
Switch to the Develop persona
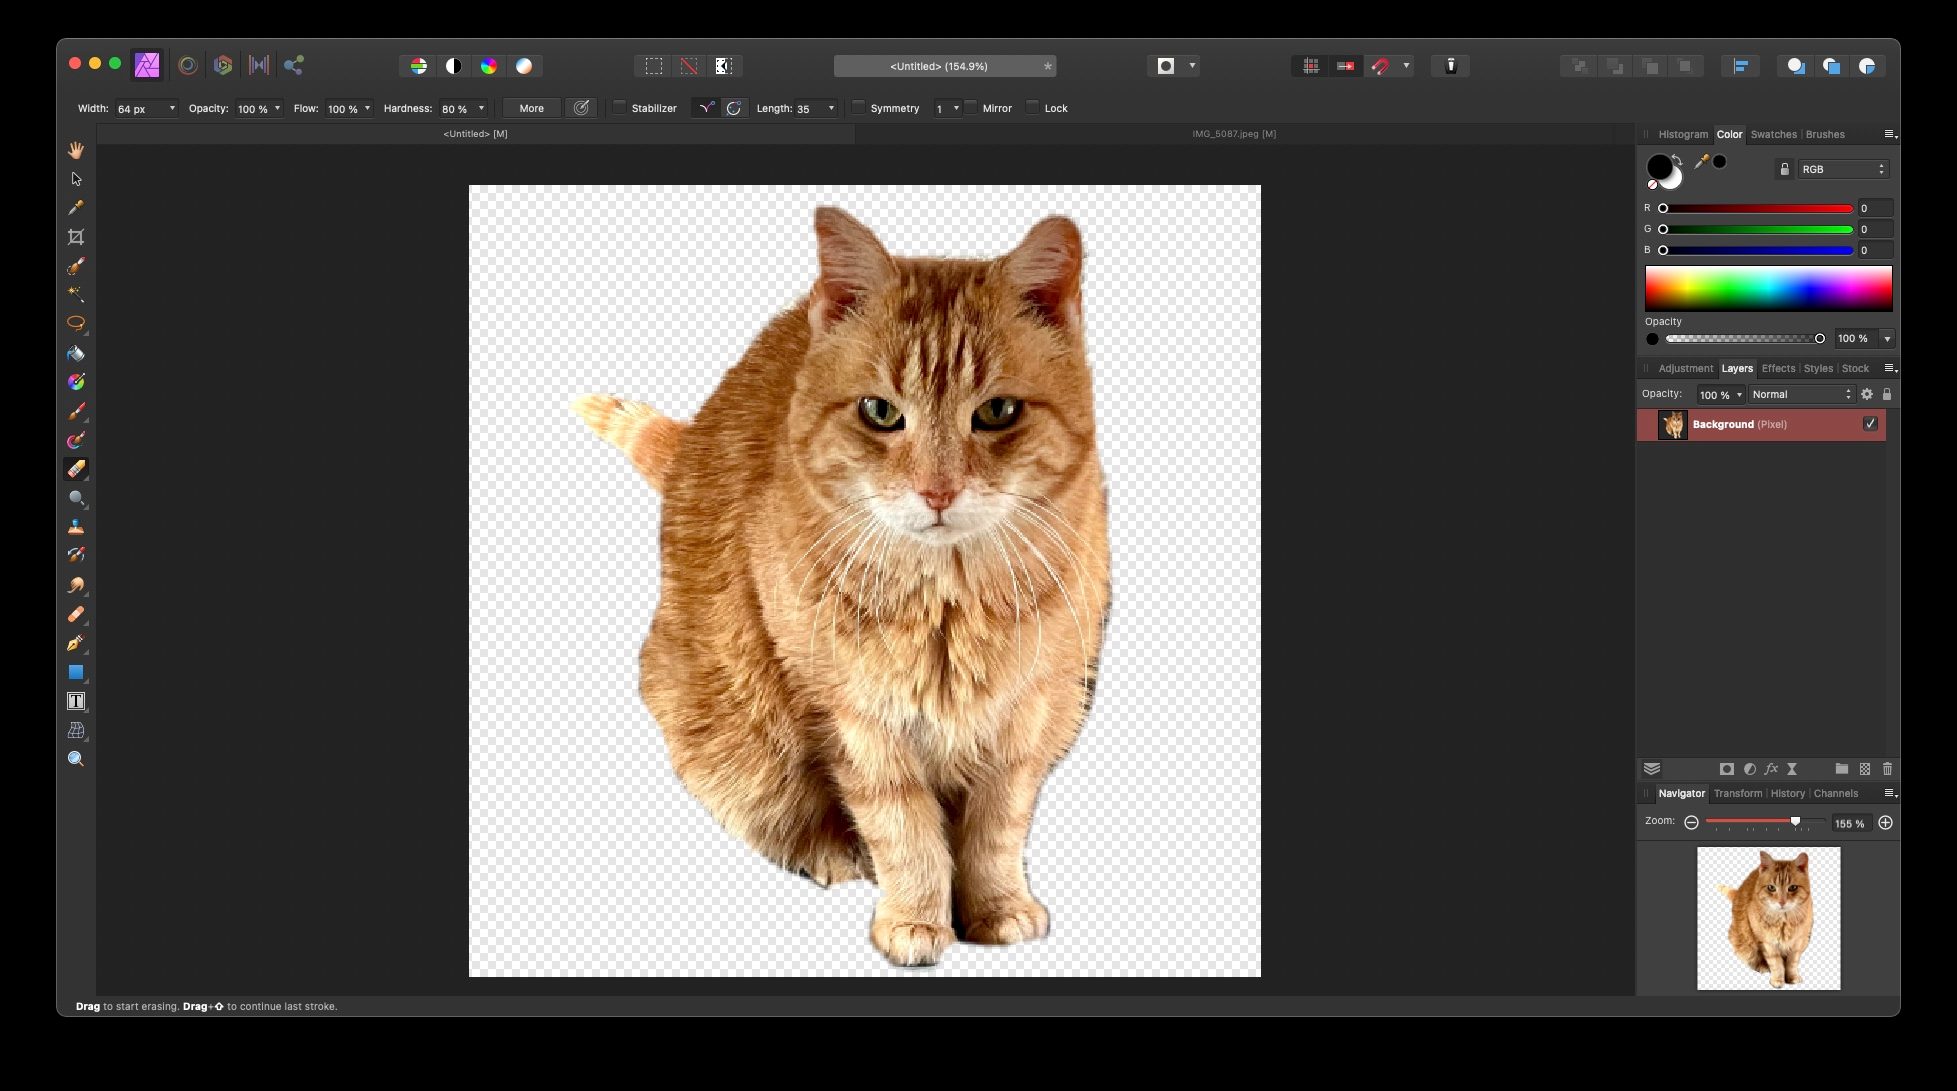[x=223, y=65]
